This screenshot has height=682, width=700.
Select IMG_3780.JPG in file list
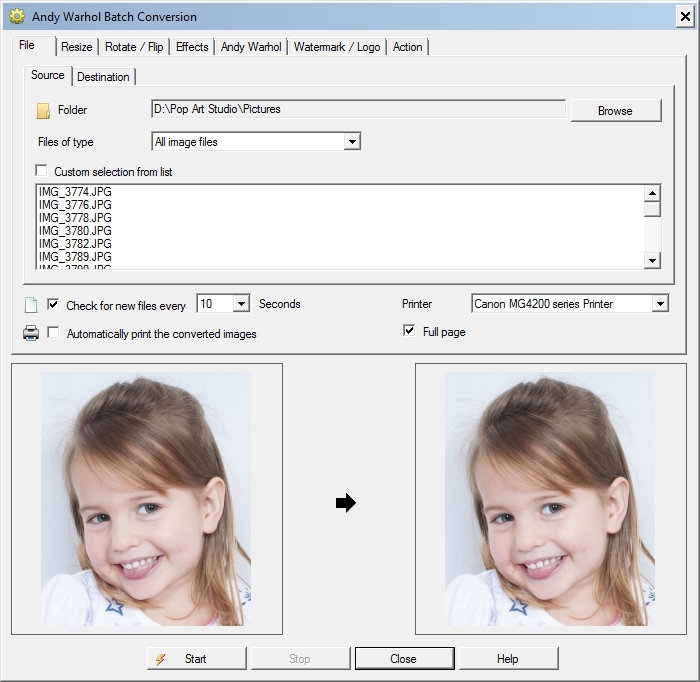tap(75, 231)
